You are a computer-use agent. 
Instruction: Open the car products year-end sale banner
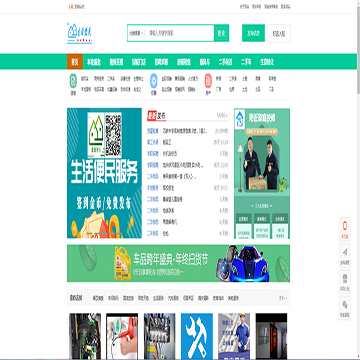[178, 263]
